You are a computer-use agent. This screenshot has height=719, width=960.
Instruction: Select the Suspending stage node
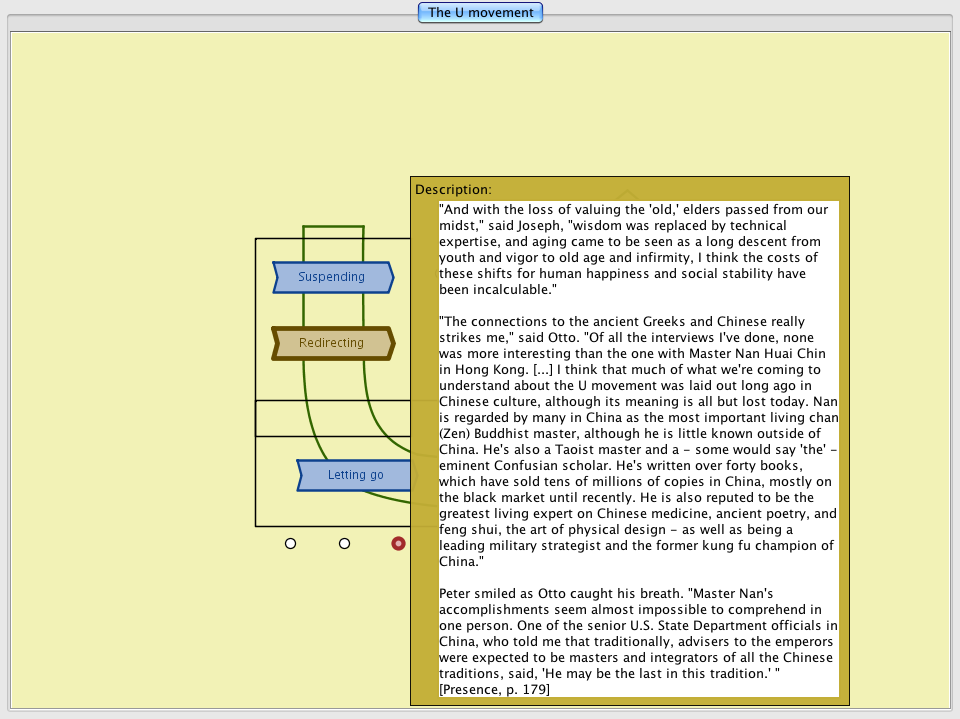click(x=331, y=277)
